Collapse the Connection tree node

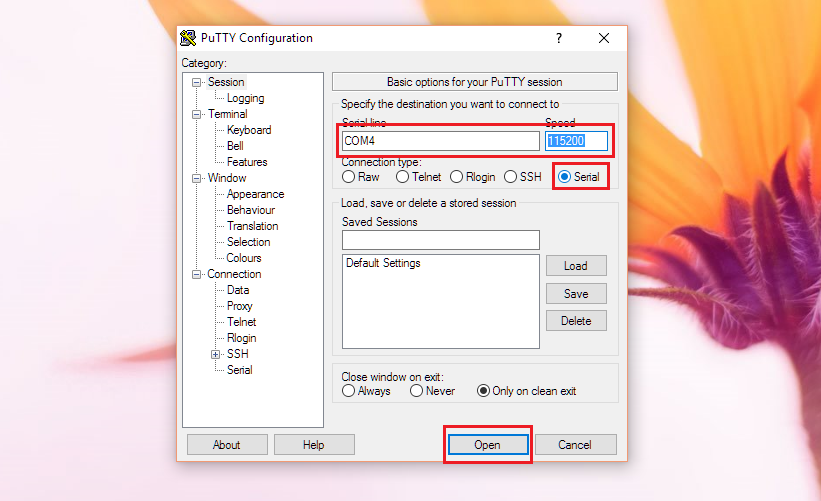click(196, 274)
